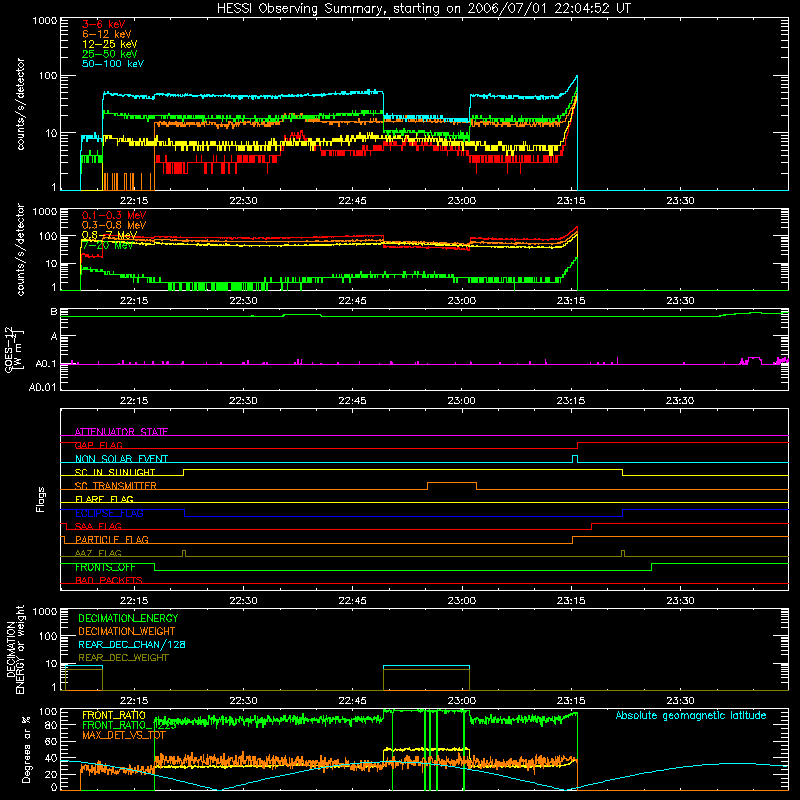Select the 'FLARE_FLAG' label

(x=104, y=499)
